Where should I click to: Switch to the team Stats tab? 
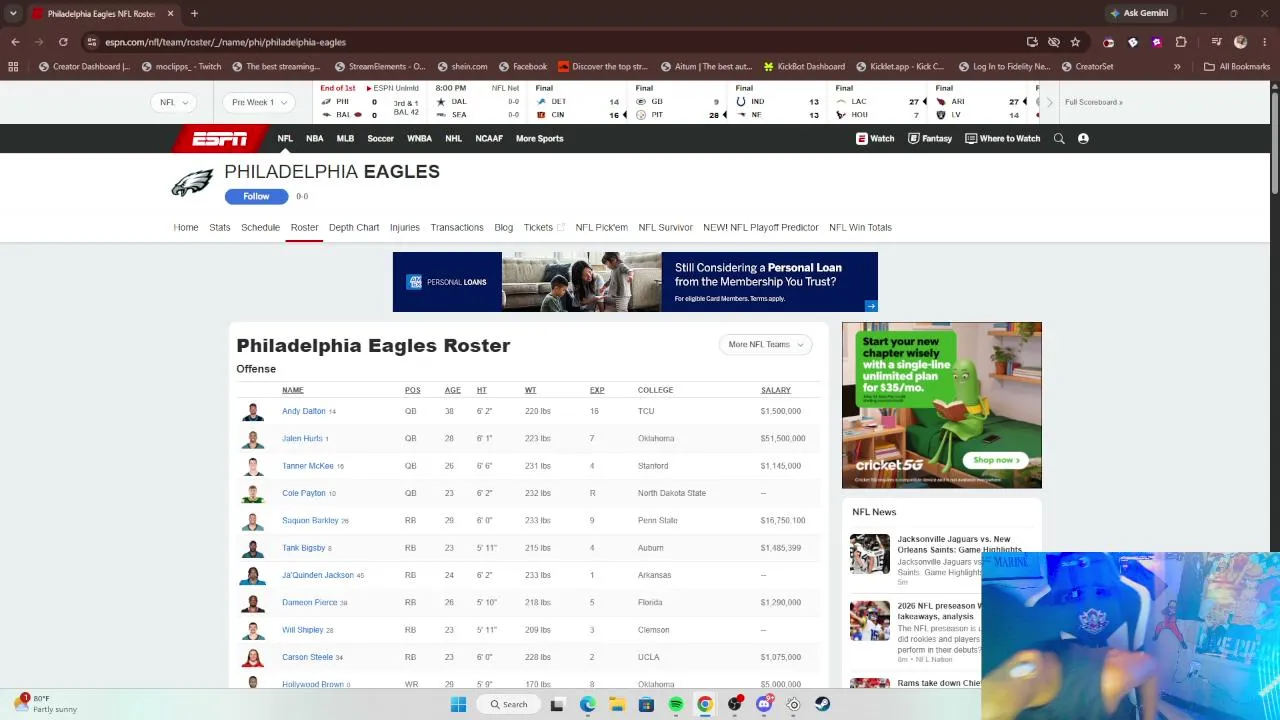[x=220, y=228]
